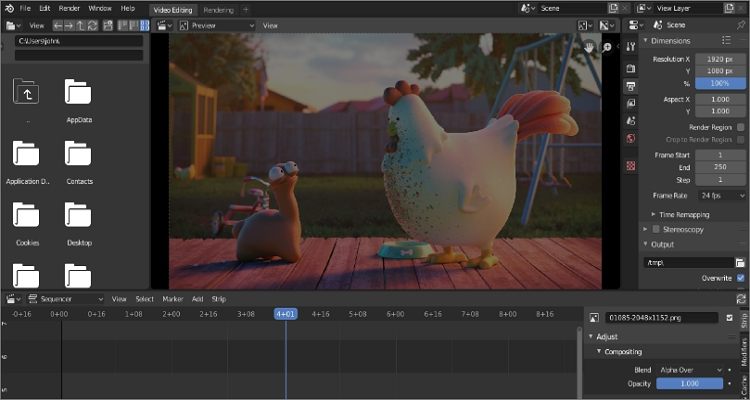Go back in file browser history
This screenshot has height=400, width=750.
click(x=58, y=25)
